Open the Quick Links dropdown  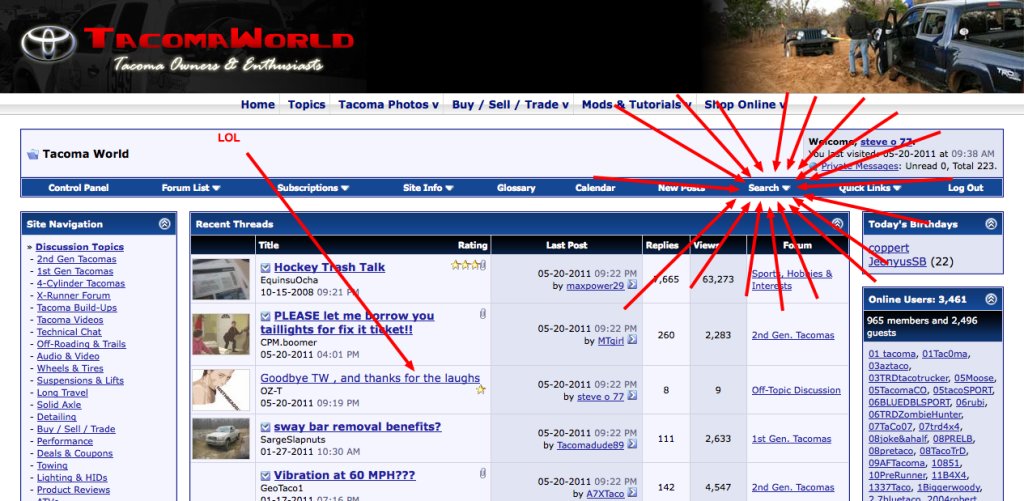pos(870,188)
